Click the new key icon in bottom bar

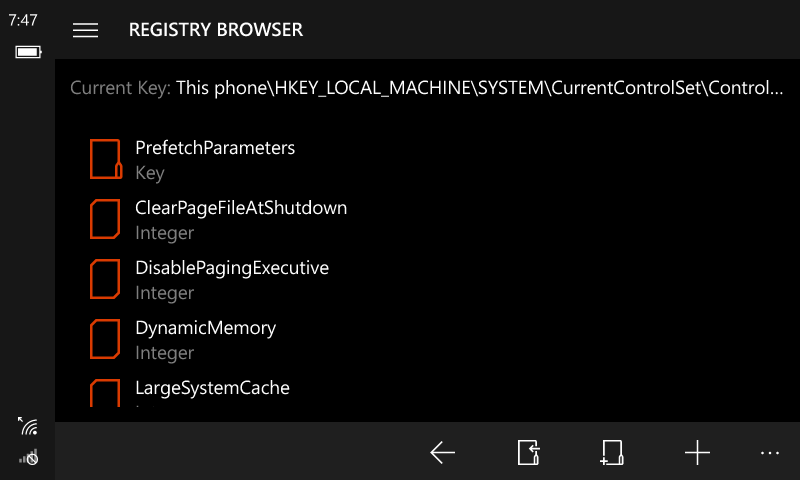click(612, 453)
